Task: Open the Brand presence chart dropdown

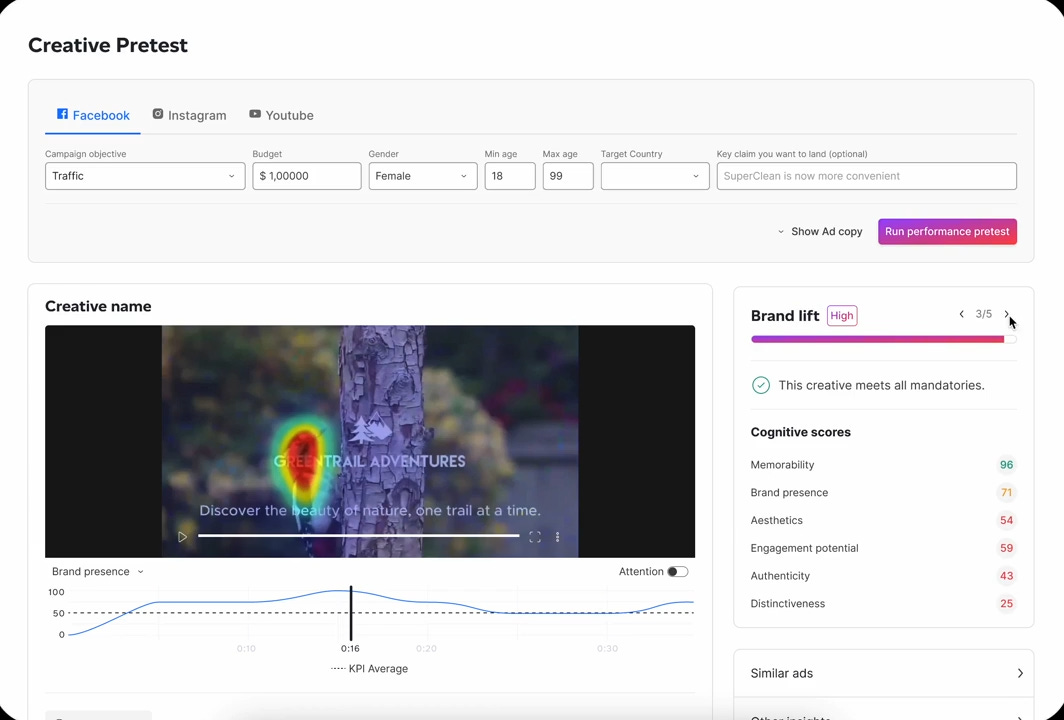Action: click(98, 571)
